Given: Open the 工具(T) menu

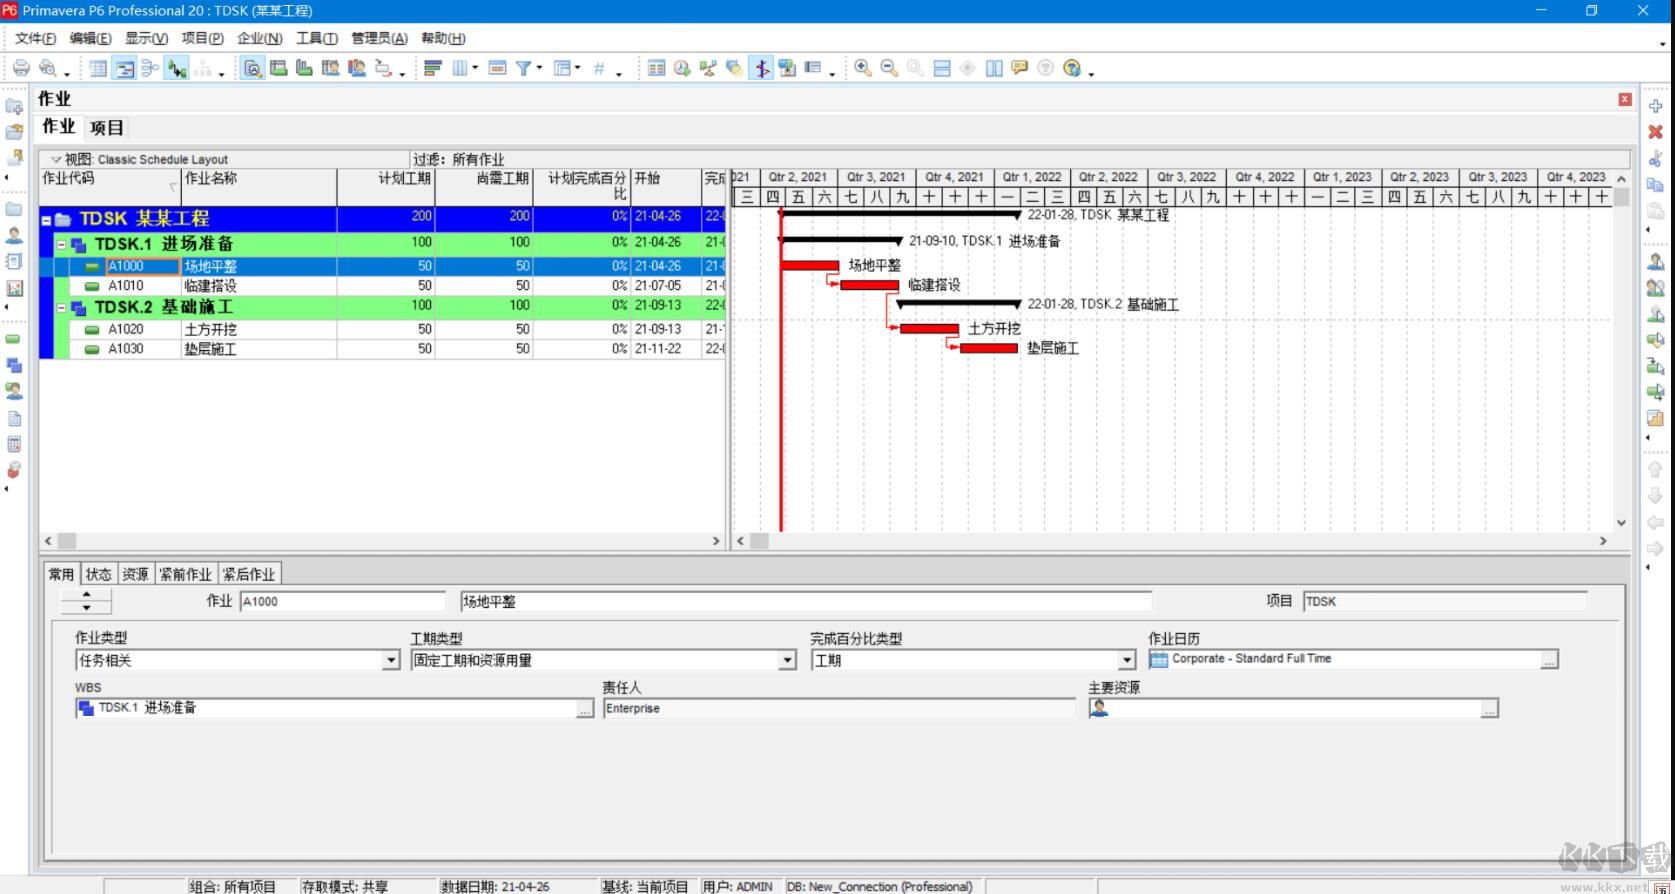Looking at the screenshot, I should [x=316, y=38].
